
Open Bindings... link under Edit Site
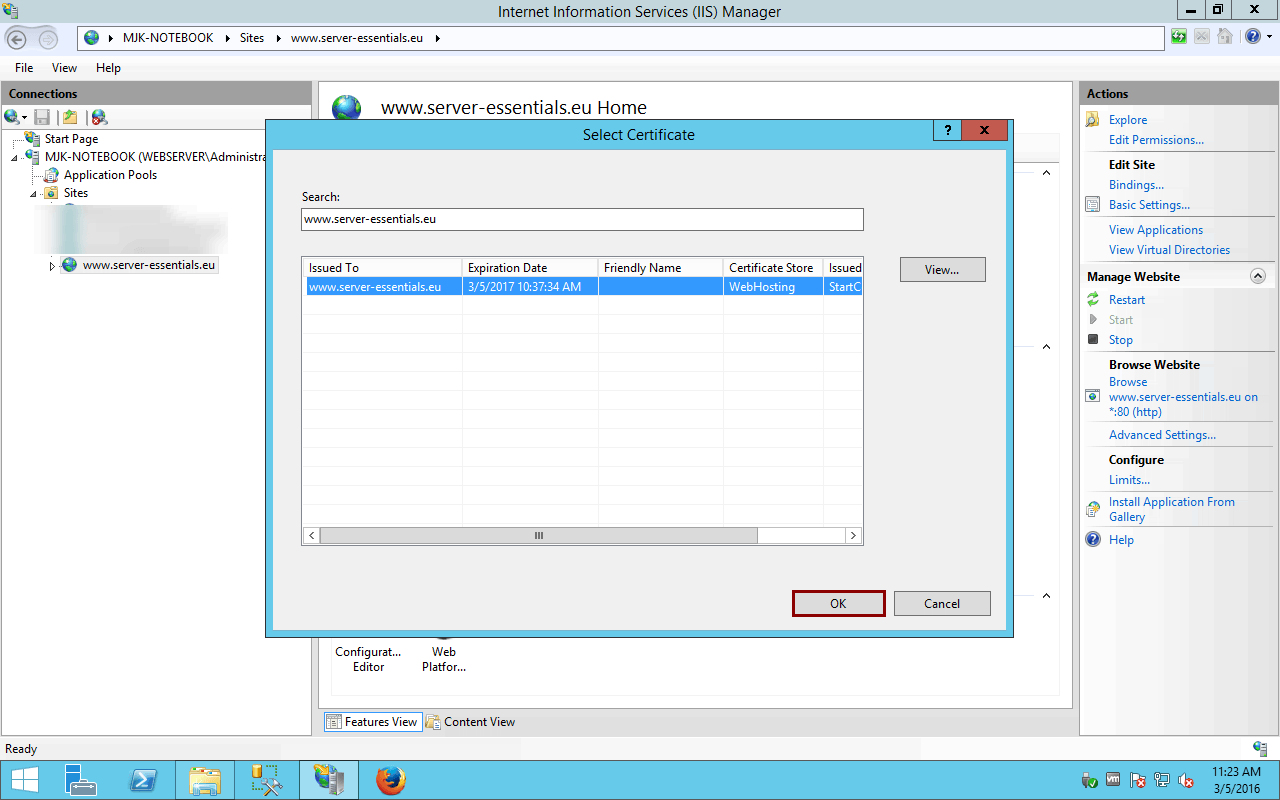[x=1136, y=185]
